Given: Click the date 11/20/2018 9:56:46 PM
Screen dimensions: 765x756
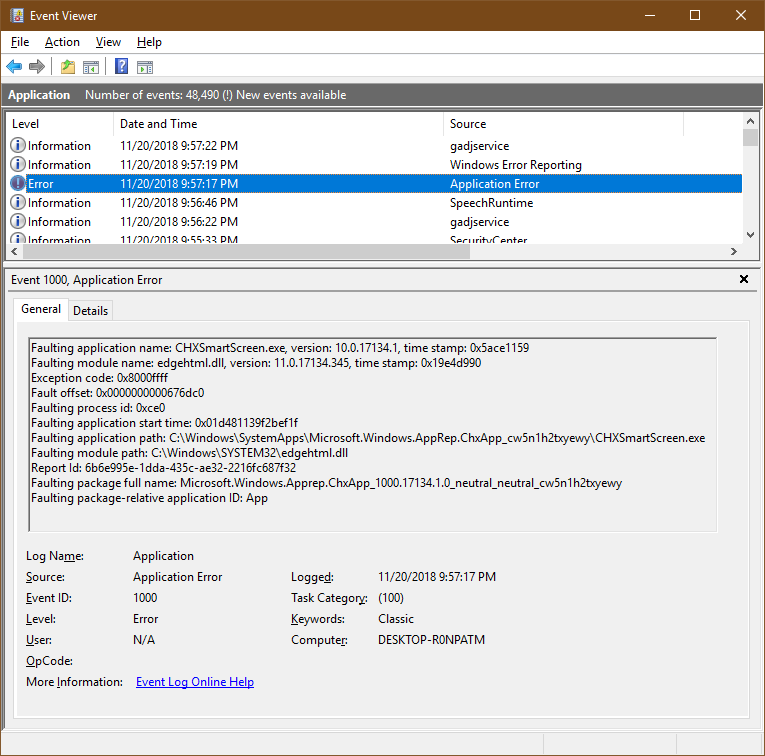Looking at the screenshot, I should [179, 203].
